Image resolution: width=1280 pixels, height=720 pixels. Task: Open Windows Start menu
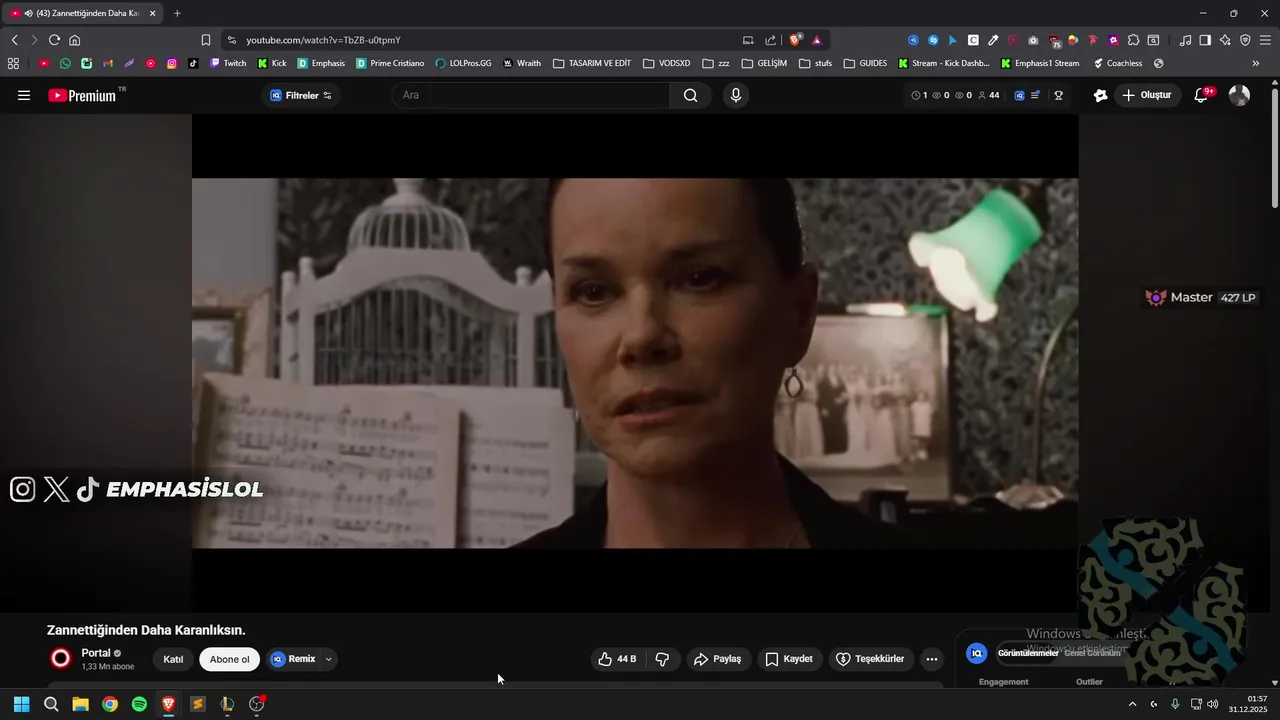click(21, 704)
